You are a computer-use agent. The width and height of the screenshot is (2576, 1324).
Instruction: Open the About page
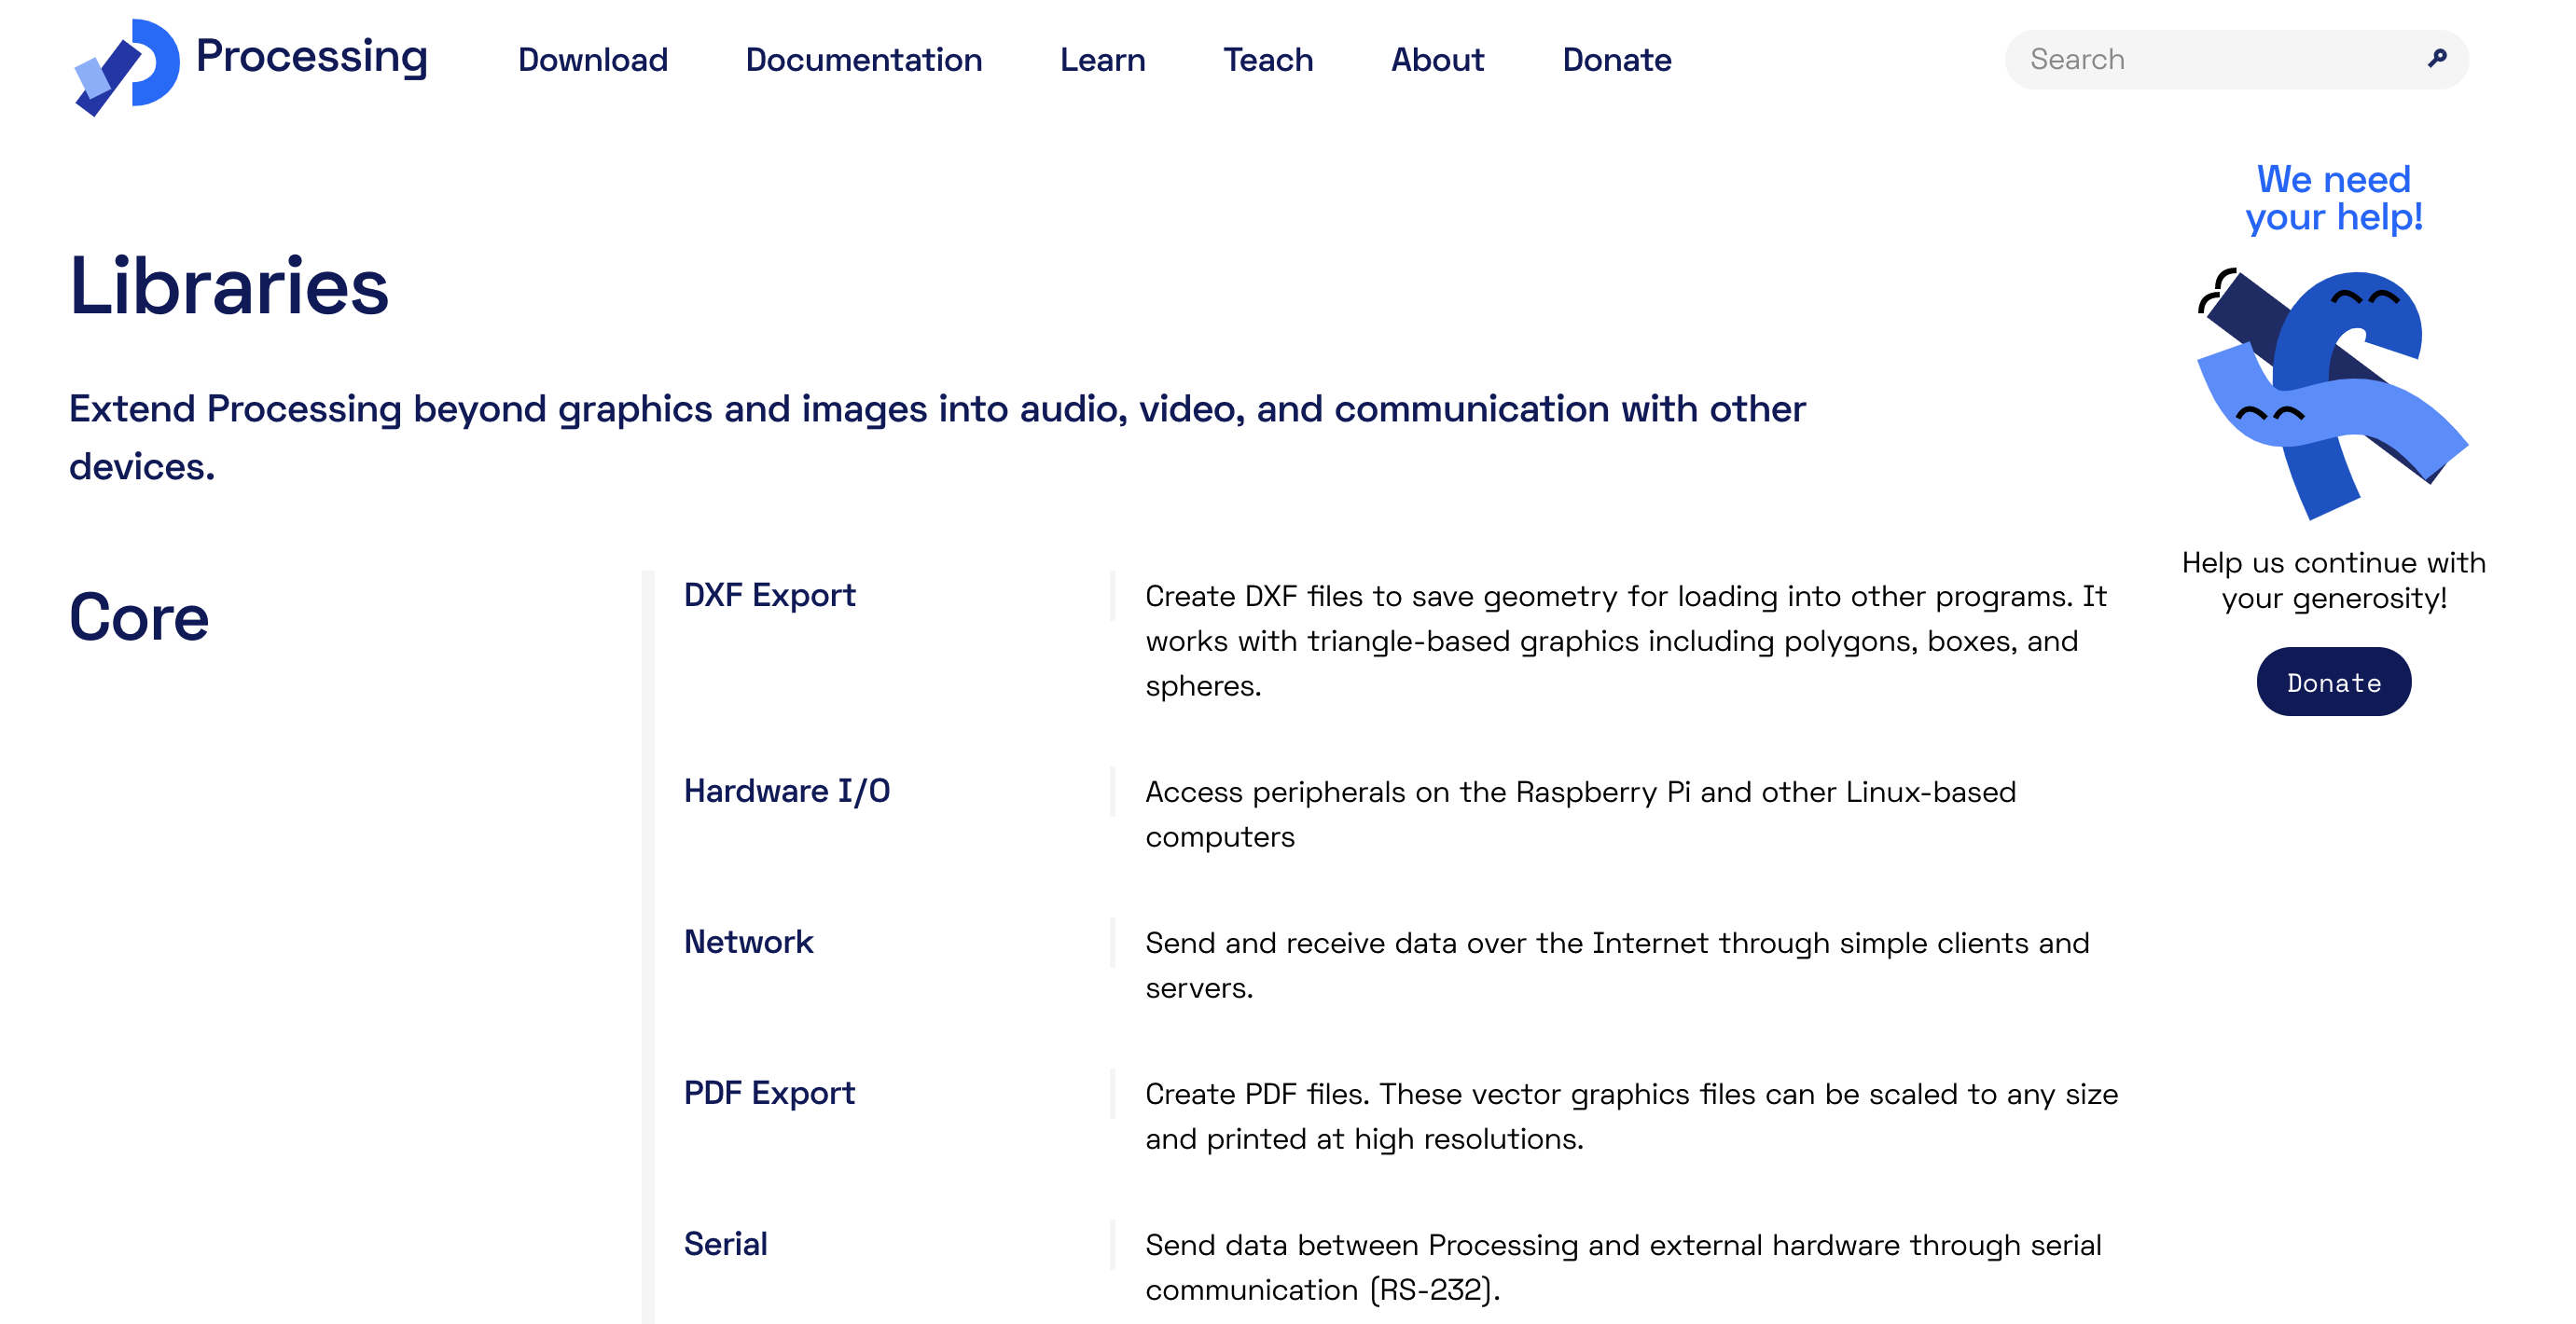pyautogui.click(x=1437, y=60)
